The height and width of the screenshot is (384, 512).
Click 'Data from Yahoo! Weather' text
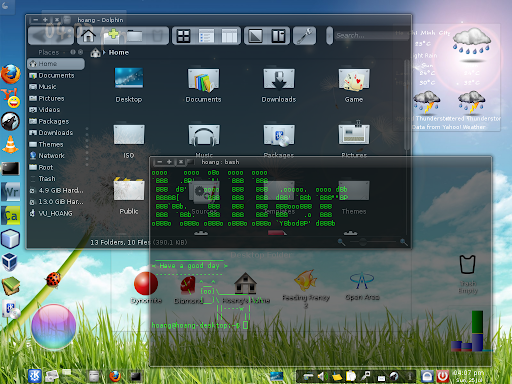click(x=449, y=127)
